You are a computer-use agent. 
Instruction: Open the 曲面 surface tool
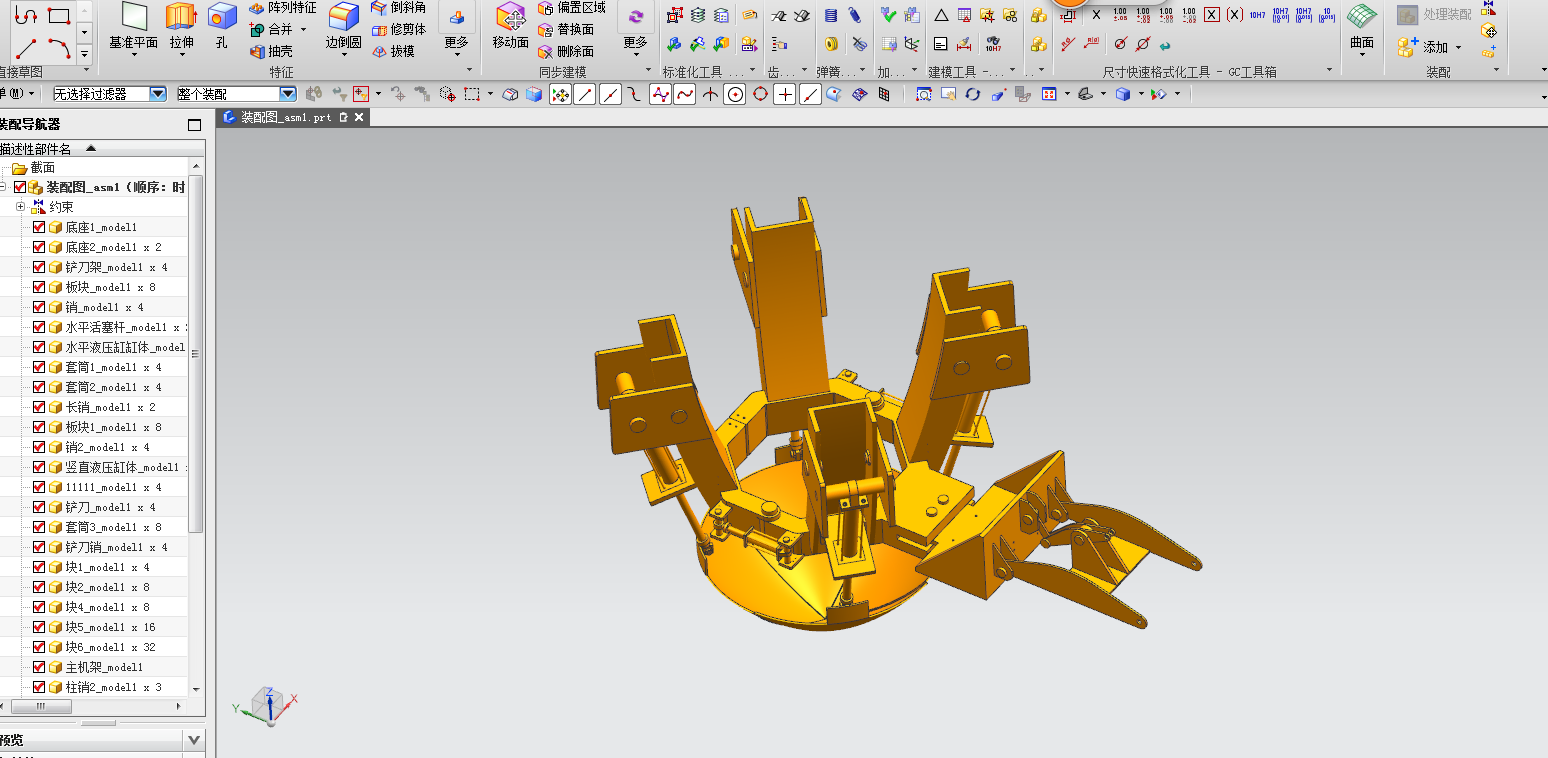1362,26
